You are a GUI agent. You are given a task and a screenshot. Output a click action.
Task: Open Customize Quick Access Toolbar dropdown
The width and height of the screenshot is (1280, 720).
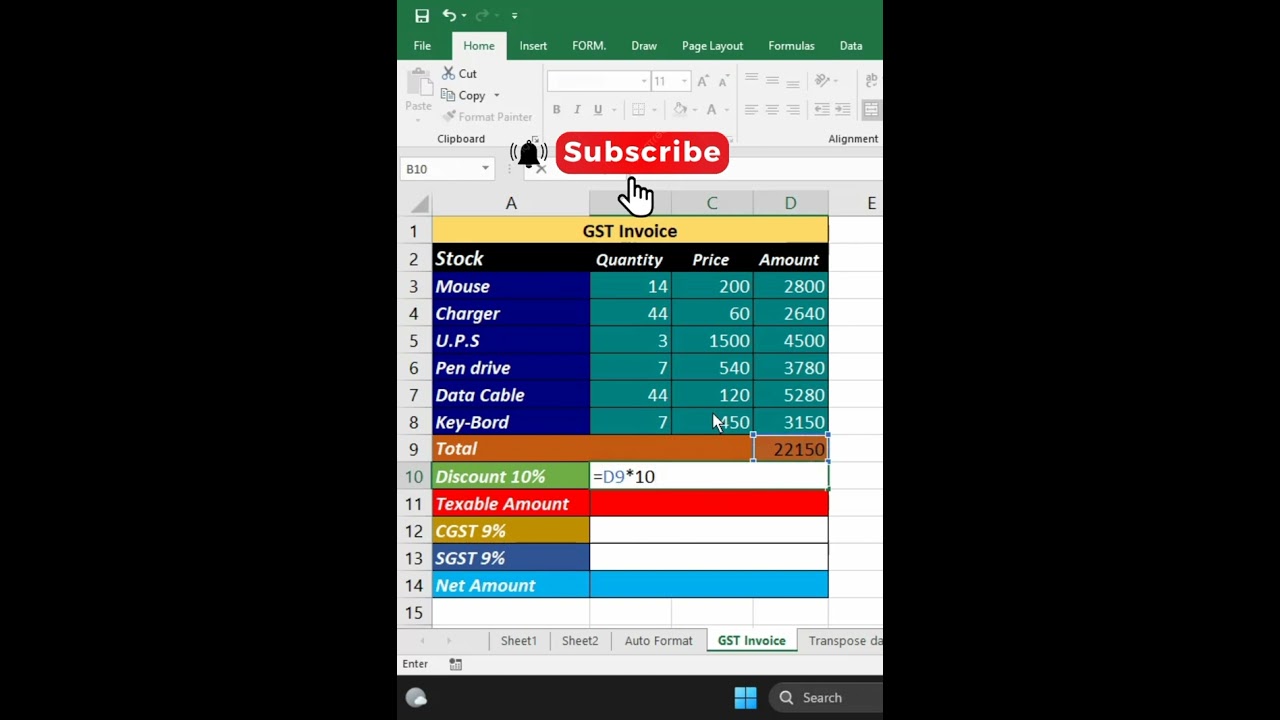click(x=514, y=16)
